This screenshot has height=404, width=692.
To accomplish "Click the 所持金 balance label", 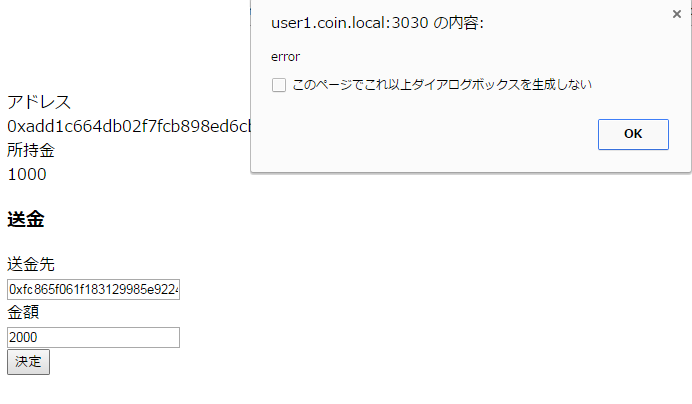I will click(x=31, y=150).
